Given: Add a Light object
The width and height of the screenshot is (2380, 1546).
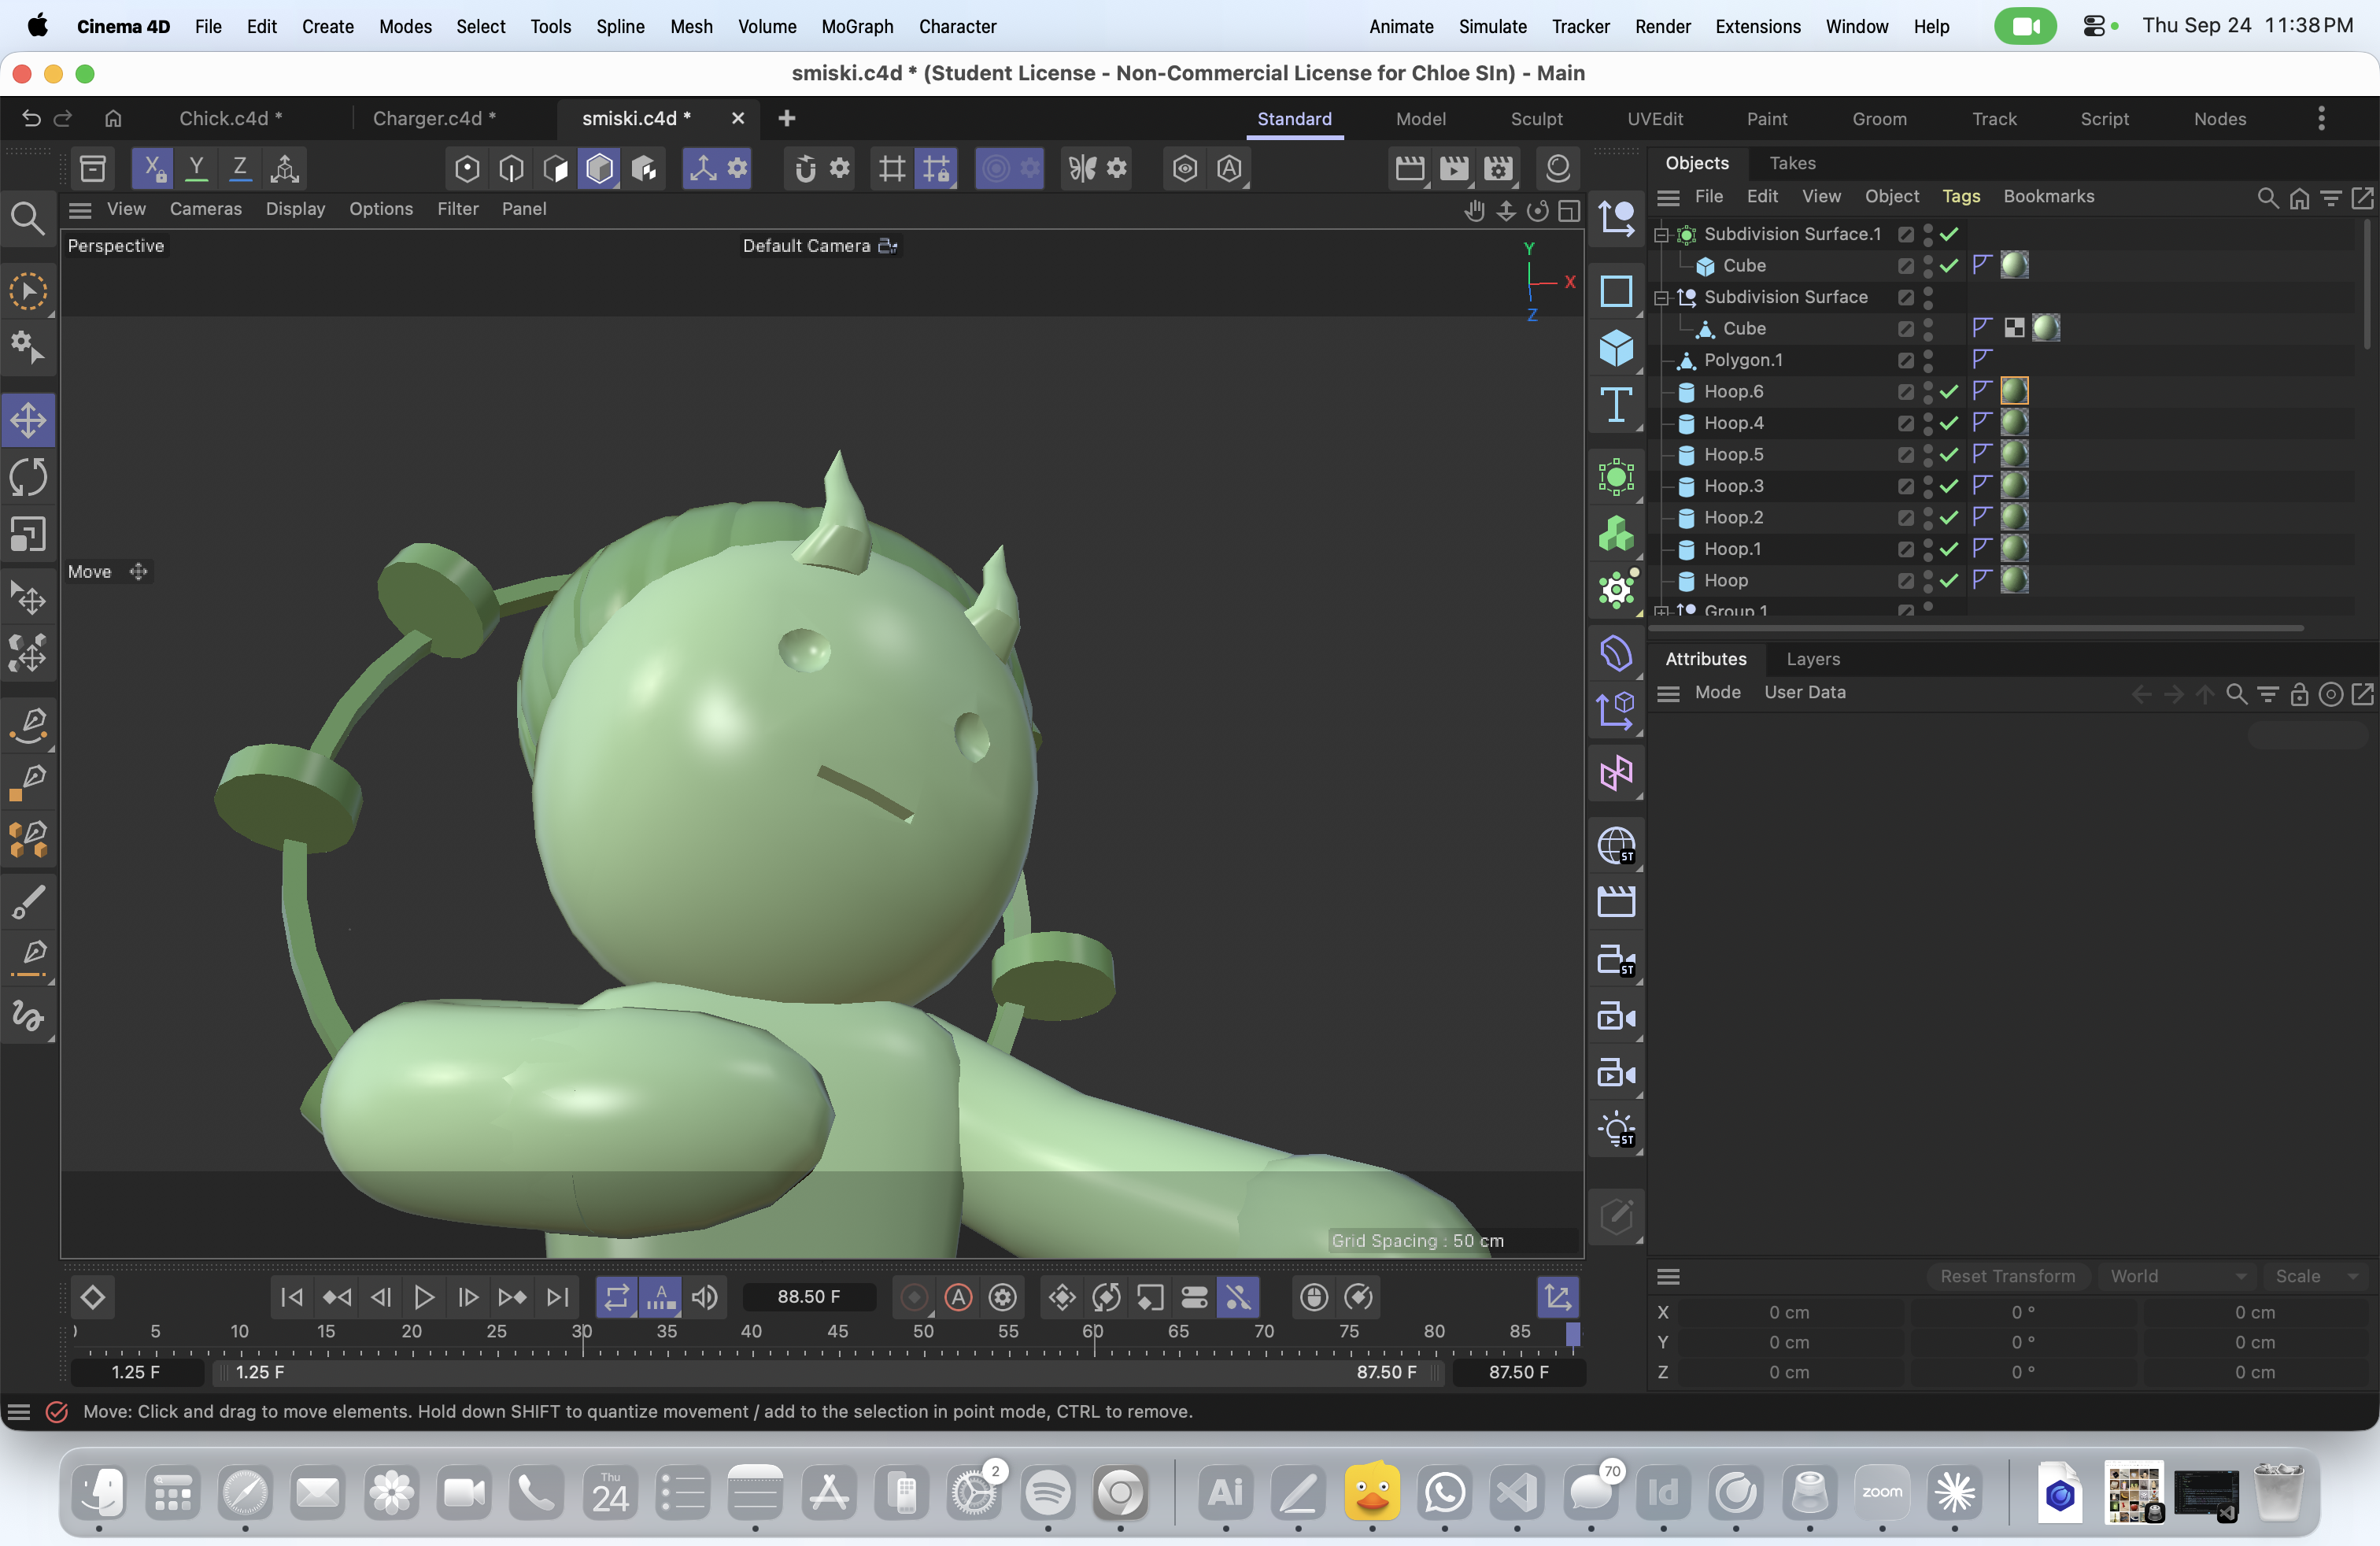Looking at the screenshot, I should tap(1616, 1130).
